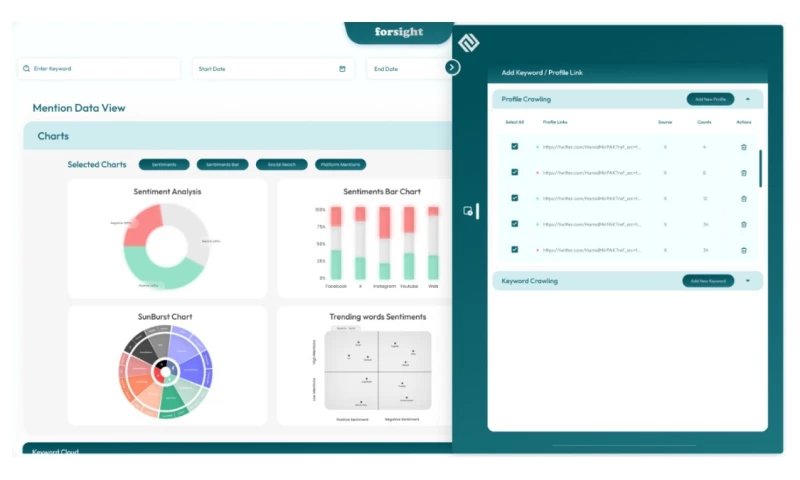Click the search magnifier in keyword field
The height and width of the screenshot is (480, 800).
27,68
